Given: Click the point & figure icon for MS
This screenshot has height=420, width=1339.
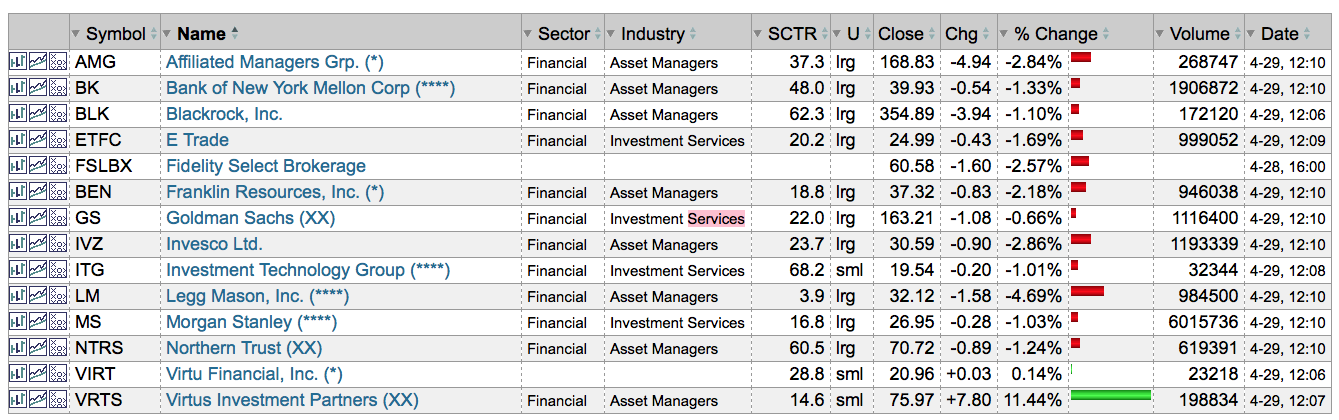Looking at the screenshot, I should click(x=58, y=322).
